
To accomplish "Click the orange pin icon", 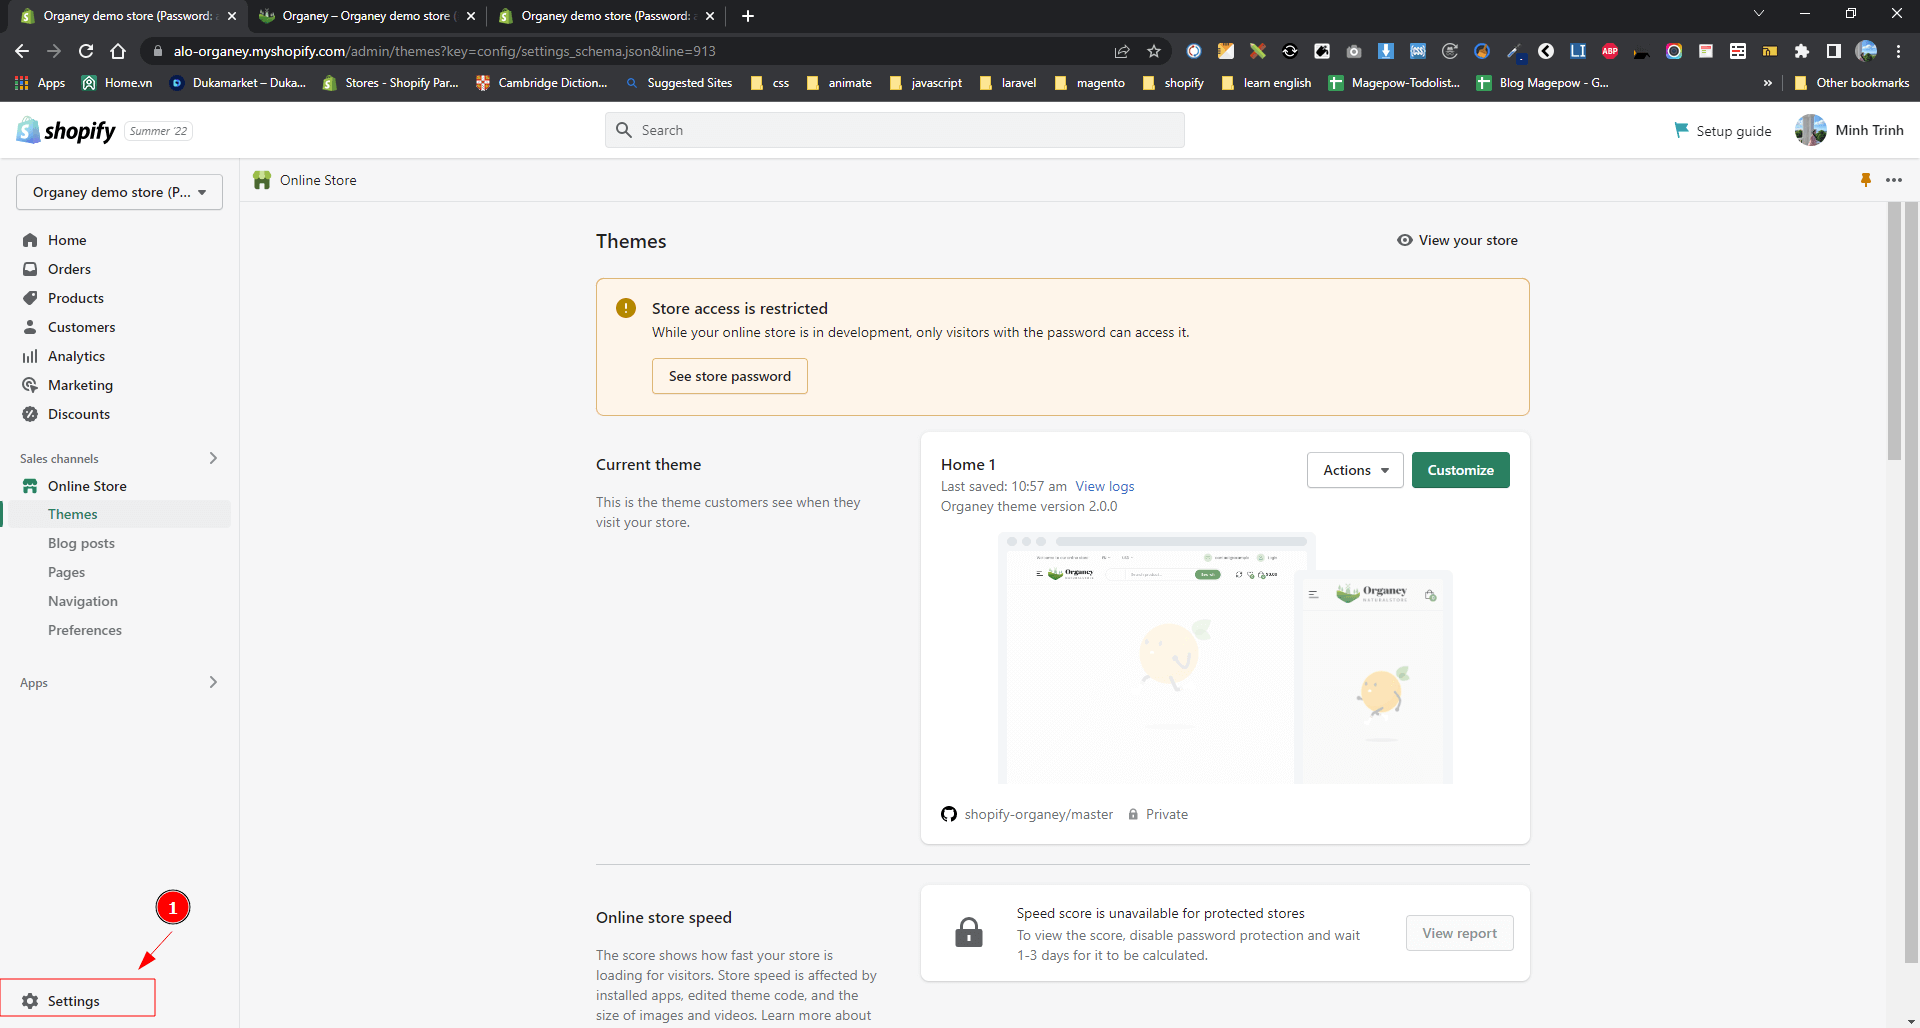I will (x=1865, y=180).
